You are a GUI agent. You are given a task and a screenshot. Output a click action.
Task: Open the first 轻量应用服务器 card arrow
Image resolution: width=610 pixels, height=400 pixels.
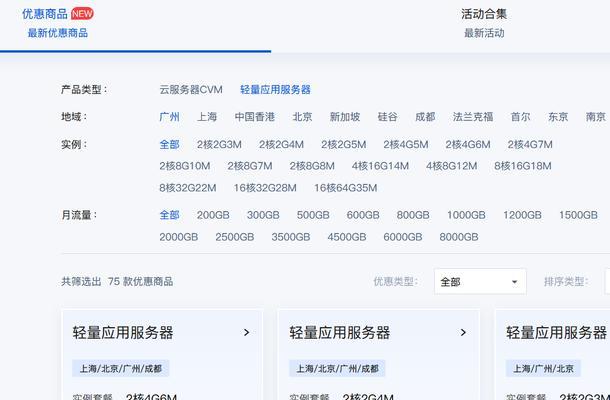(x=246, y=332)
